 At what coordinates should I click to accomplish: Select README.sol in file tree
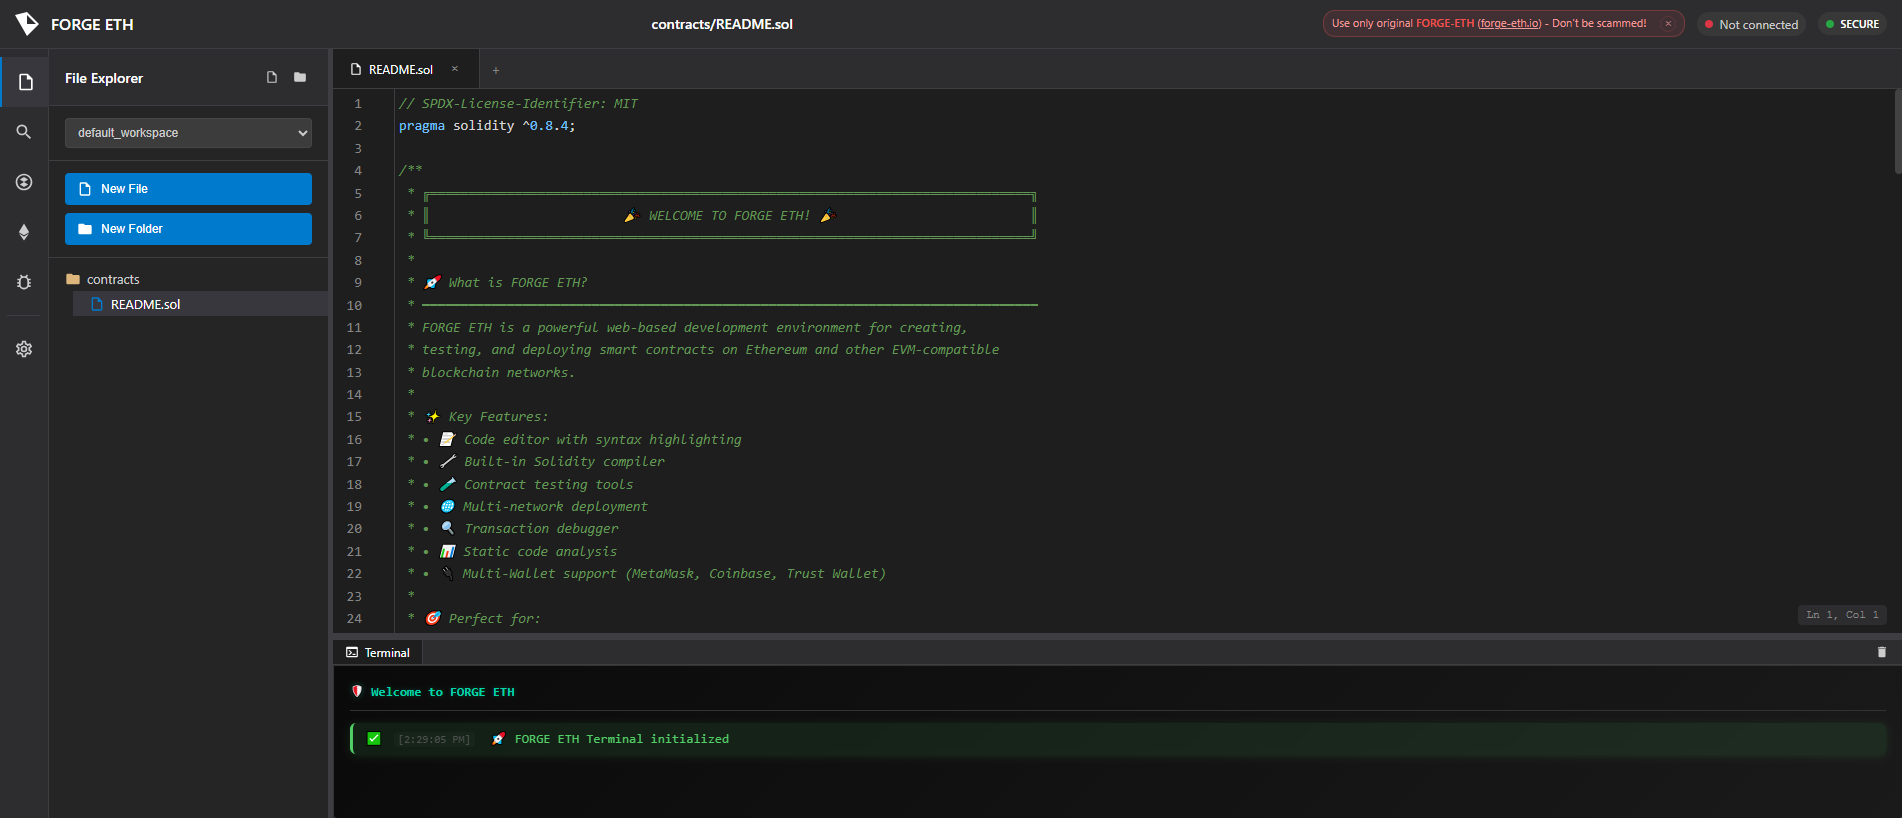pos(200,304)
